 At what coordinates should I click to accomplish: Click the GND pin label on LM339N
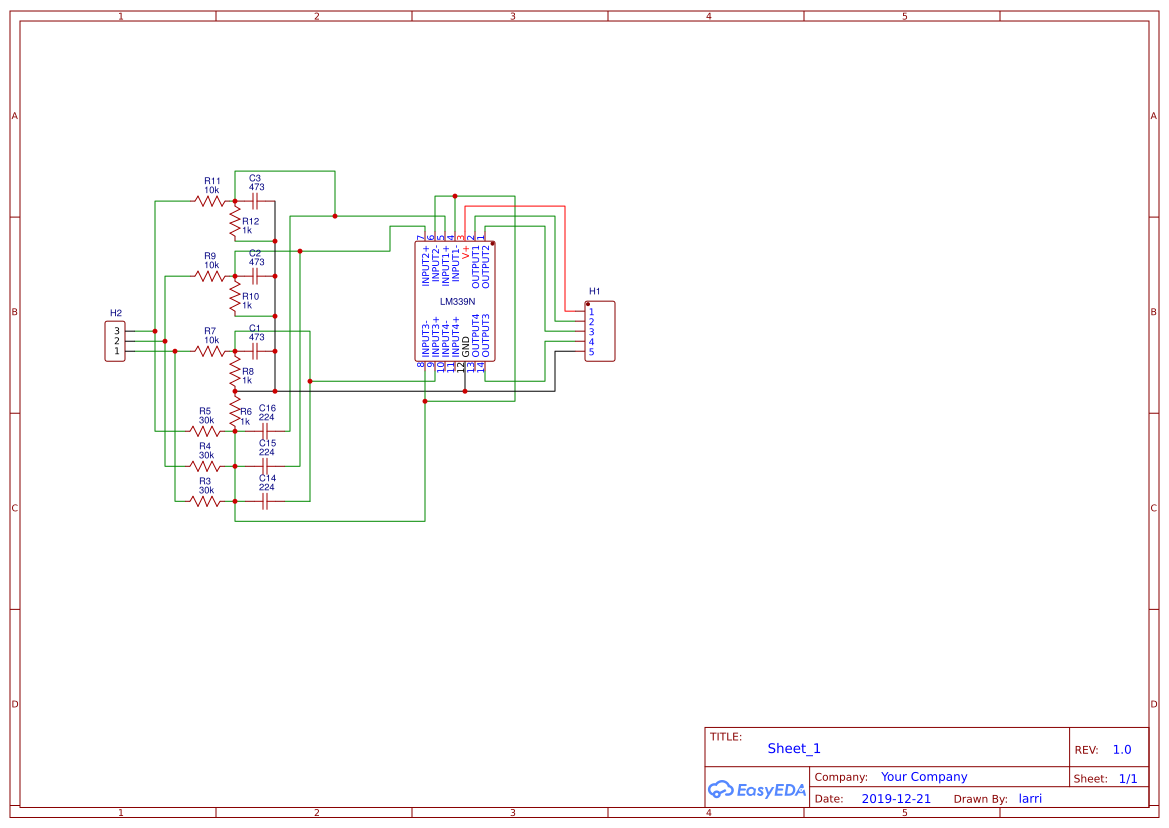[x=466, y=347]
